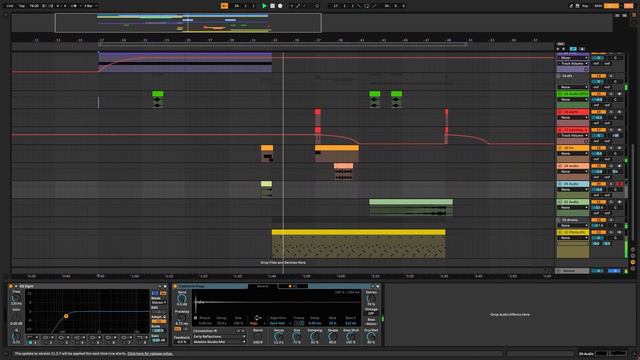
Task: Click the Arrangement Record button
Action: click(x=280, y=6)
